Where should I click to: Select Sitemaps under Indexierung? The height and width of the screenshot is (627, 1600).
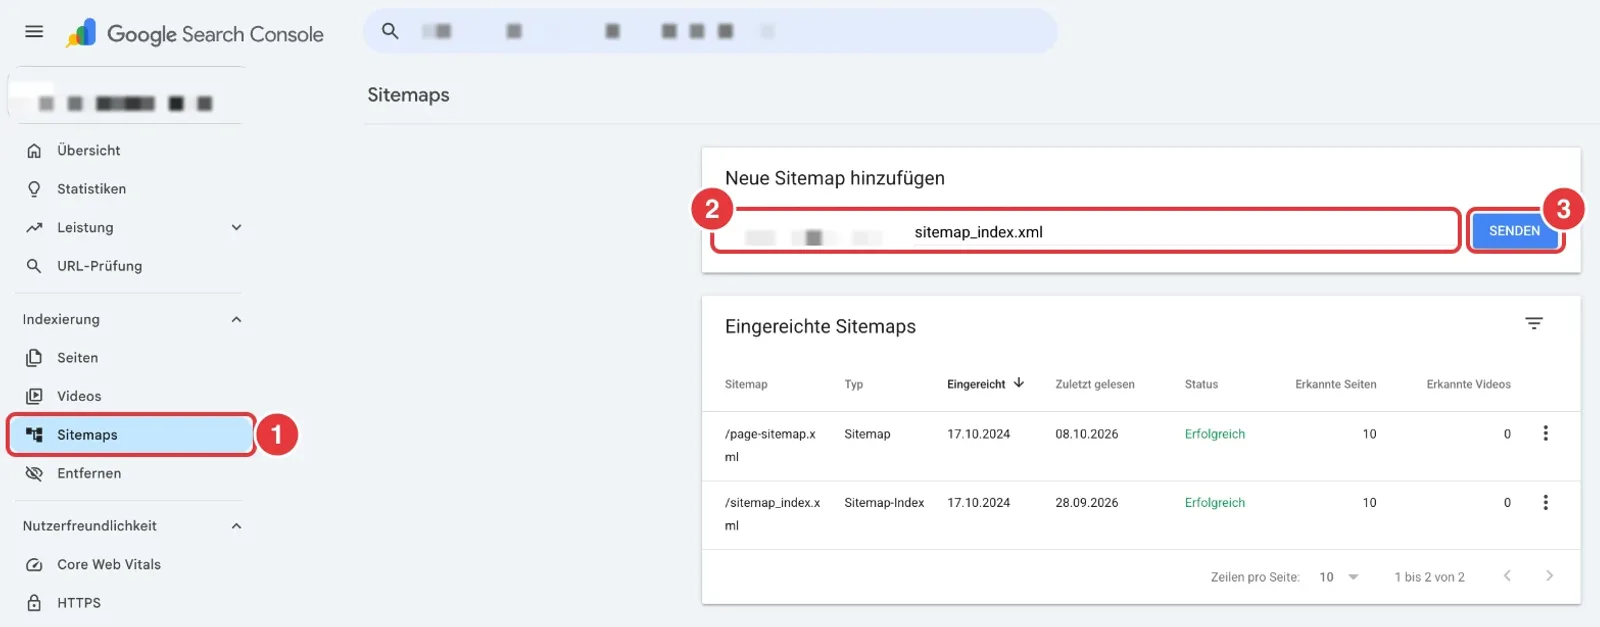130,435
